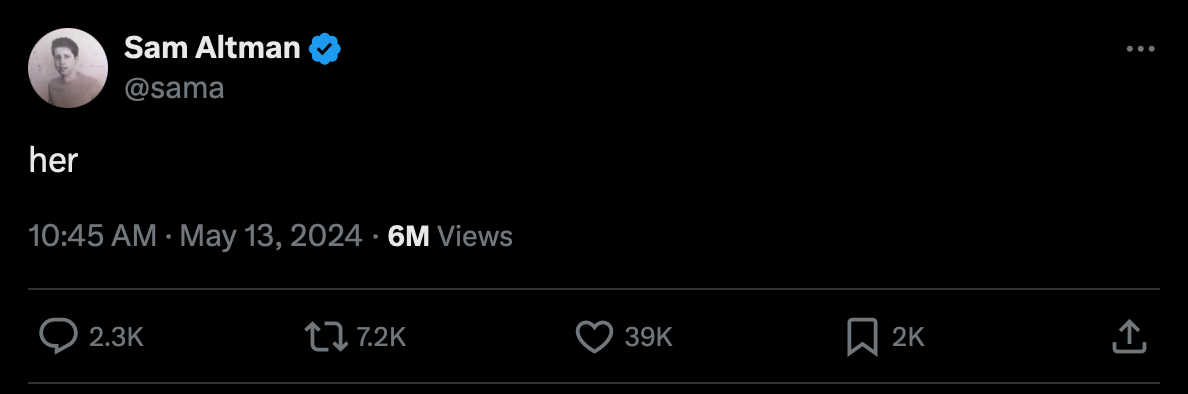Viewport: 1188px width, 394px height.
Task: Click the word Views beside 6M
Action: tap(475, 236)
